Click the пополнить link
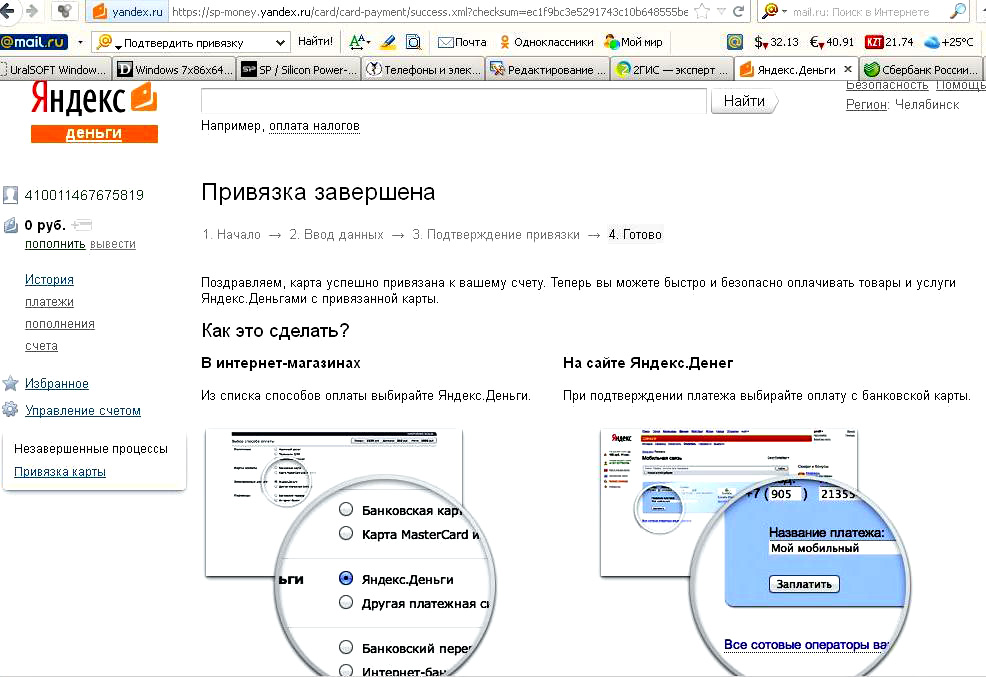986x677 pixels. (55, 244)
